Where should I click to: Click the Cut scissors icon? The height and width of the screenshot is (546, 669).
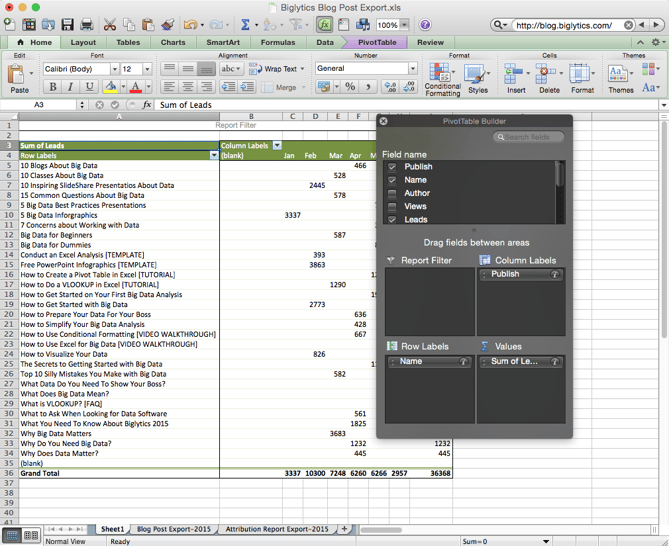(110, 24)
